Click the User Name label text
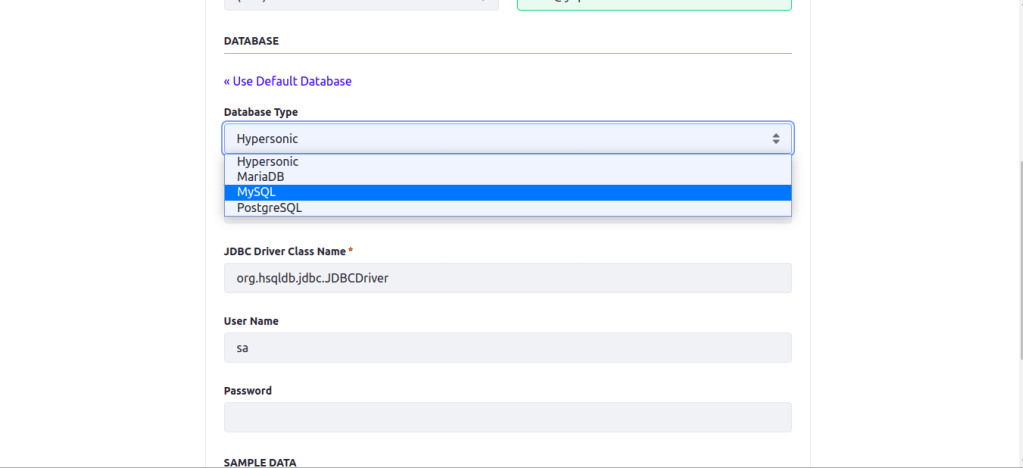 pyautogui.click(x=251, y=321)
